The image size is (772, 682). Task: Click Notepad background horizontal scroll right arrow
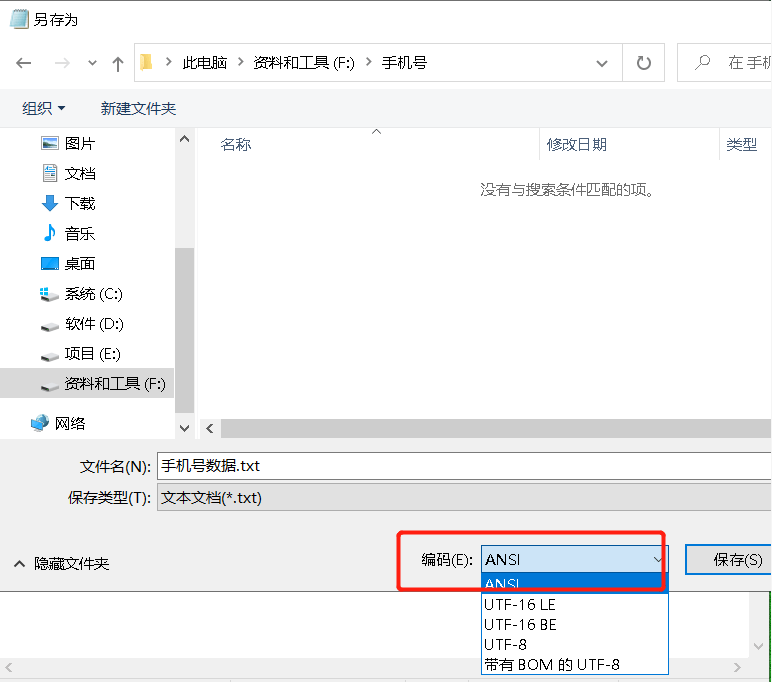737,668
